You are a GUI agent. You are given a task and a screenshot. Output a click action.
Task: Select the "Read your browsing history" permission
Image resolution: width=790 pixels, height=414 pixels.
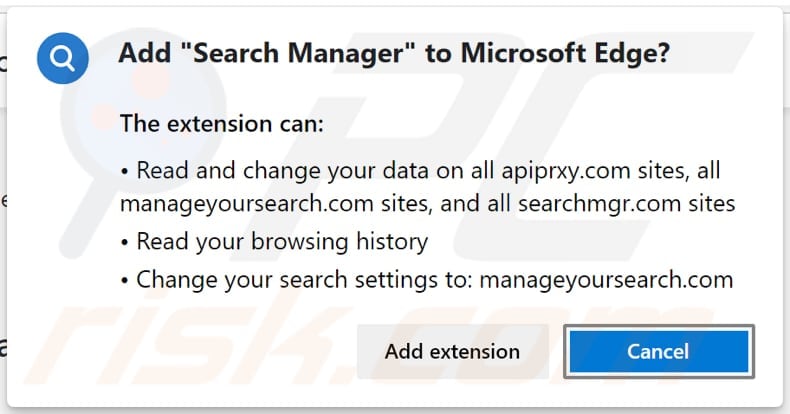pos(281,241)
